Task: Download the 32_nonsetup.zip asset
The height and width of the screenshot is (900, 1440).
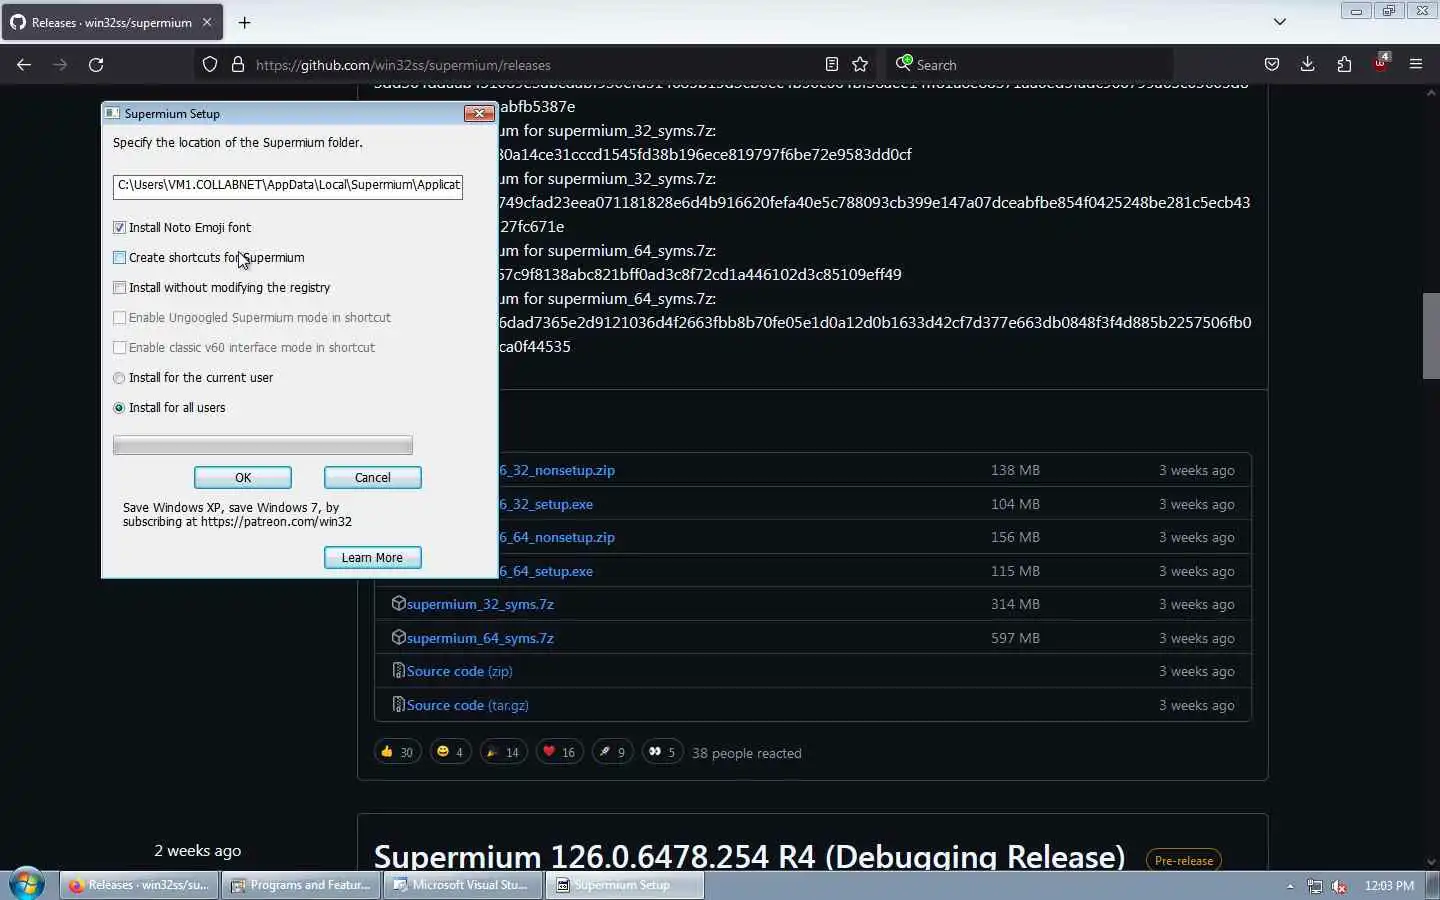Action: pyautogui.click(x=557, y=470)
